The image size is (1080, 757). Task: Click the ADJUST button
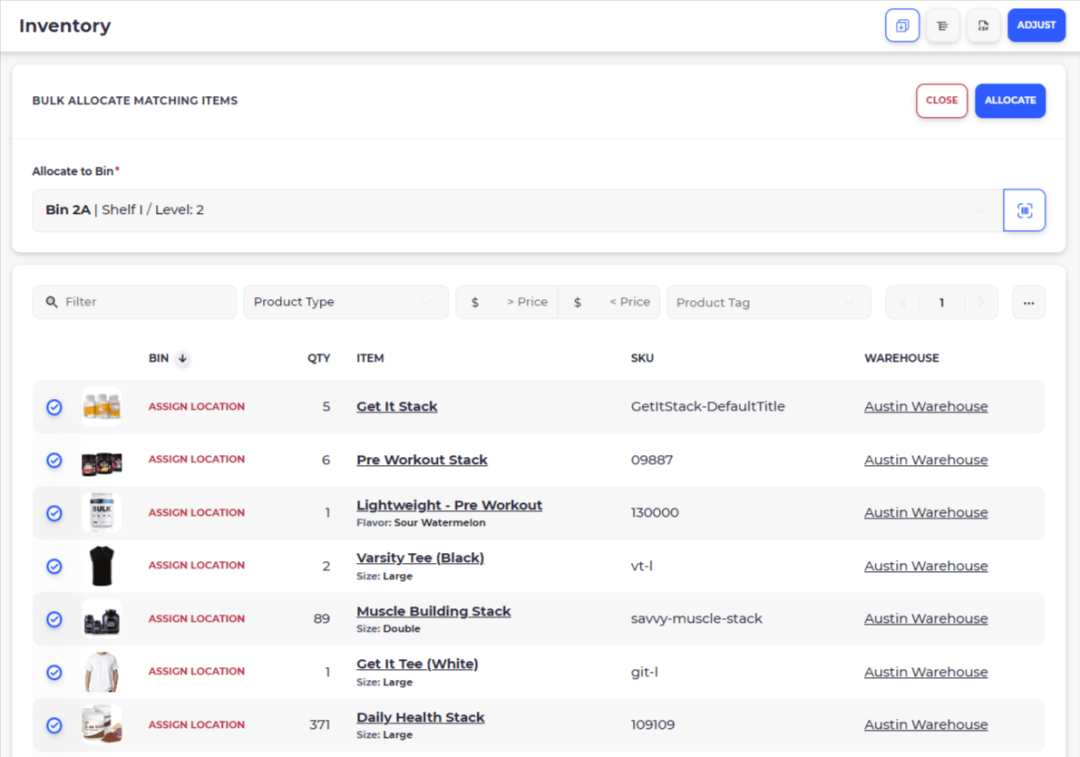click(x=1036, y=25)
